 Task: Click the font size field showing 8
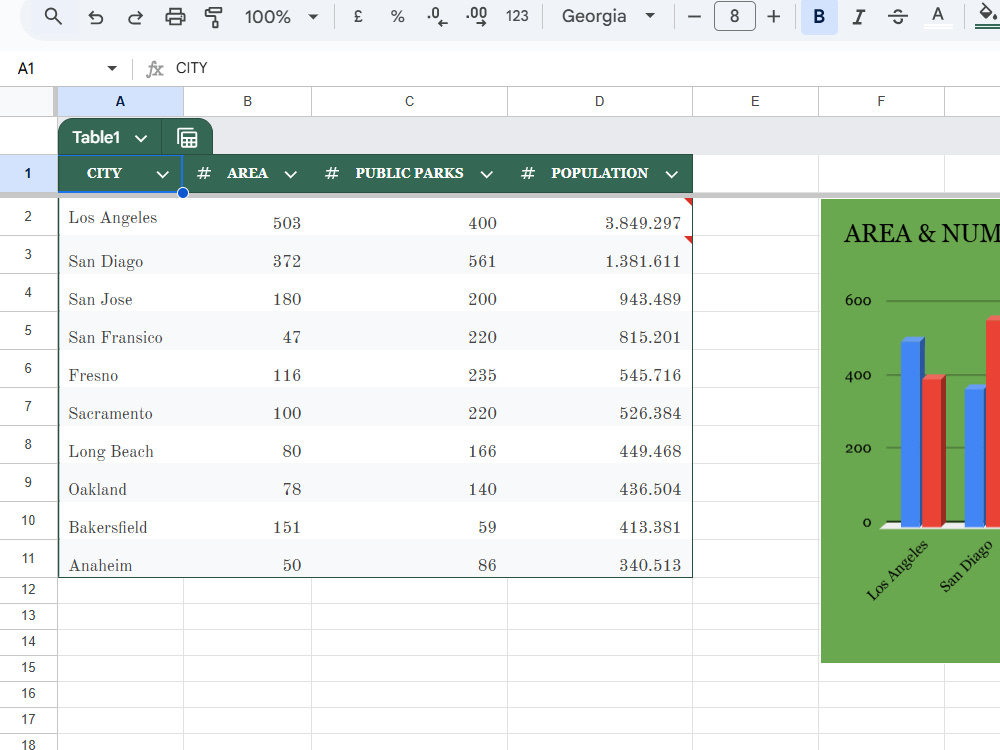coord(735,17)
